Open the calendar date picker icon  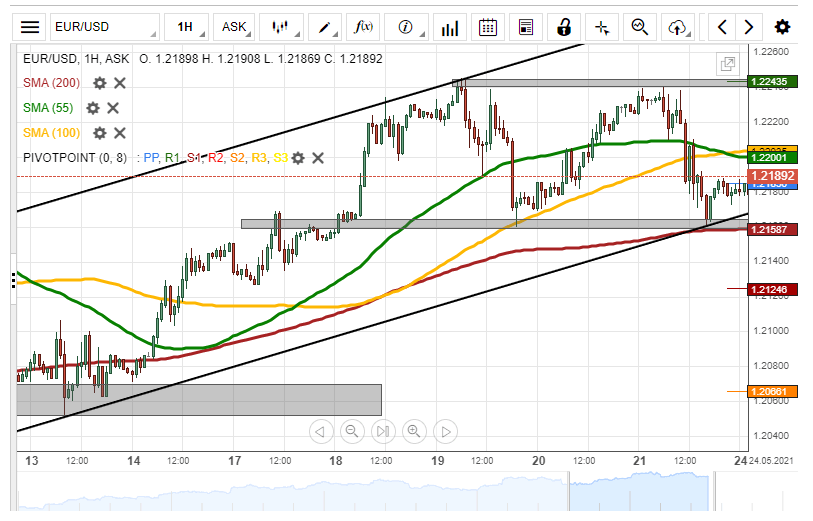[487, 27]
